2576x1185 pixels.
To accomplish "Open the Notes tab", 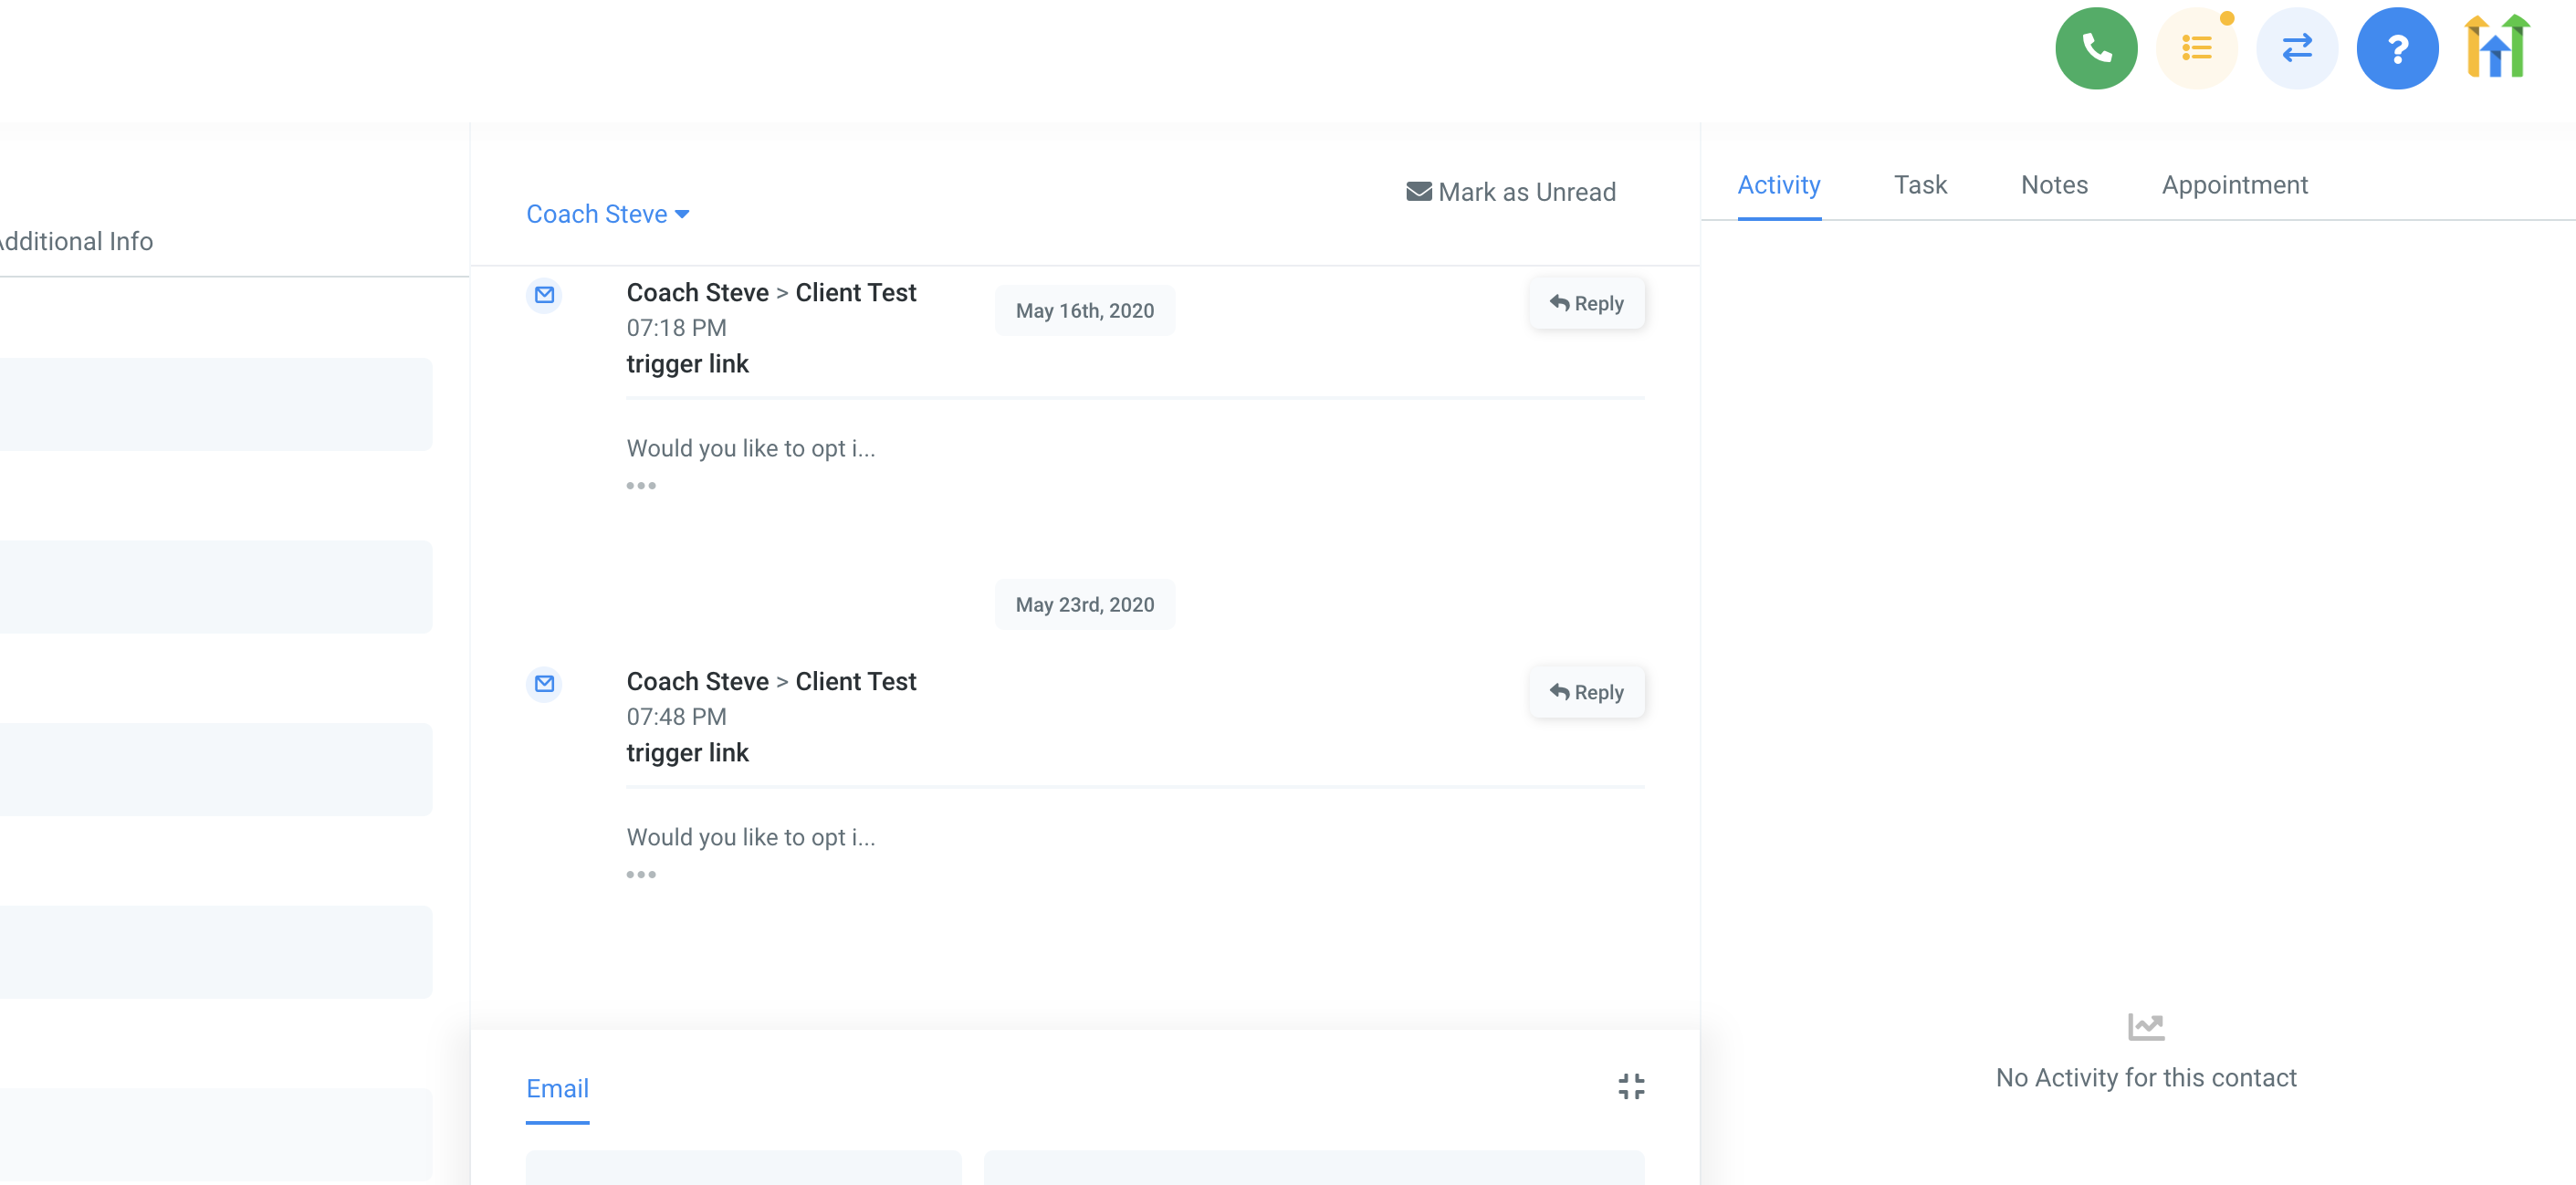I will [2053, 185].
